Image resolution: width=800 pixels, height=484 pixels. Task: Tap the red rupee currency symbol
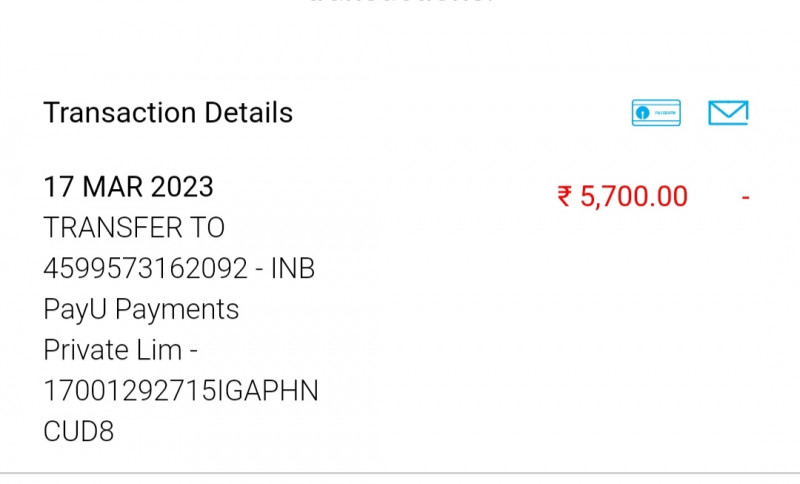point(565,197)
